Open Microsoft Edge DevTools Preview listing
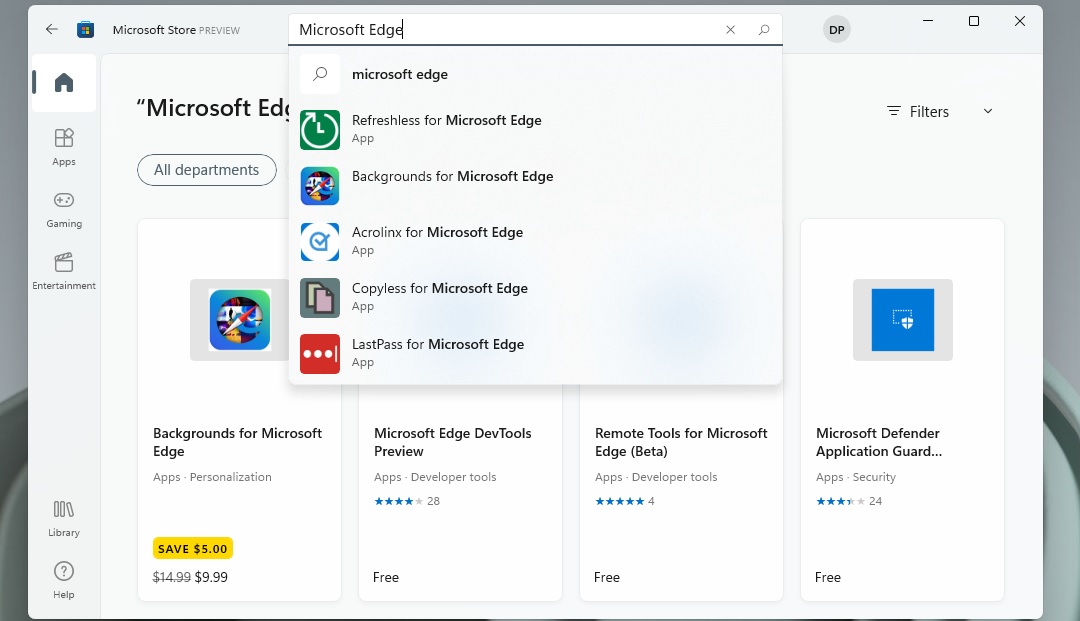This screenshot has width=1080, height=621. [x=452, y=442]
